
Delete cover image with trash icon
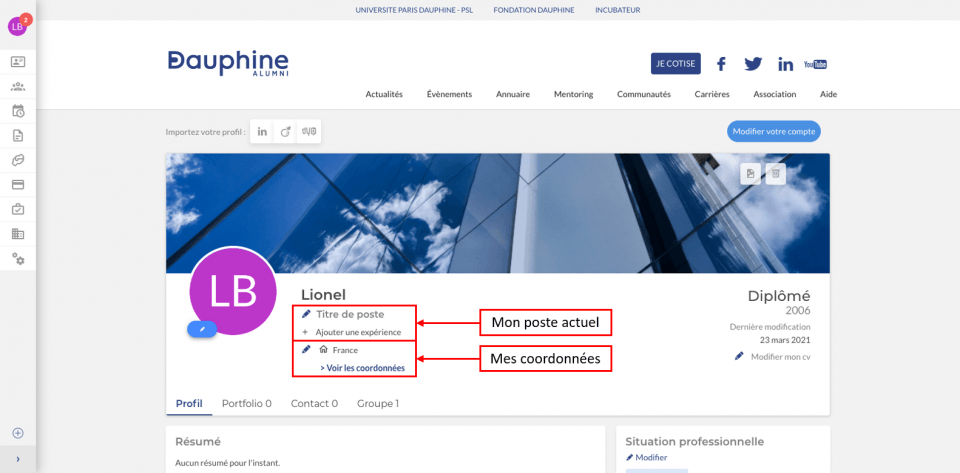775,174
